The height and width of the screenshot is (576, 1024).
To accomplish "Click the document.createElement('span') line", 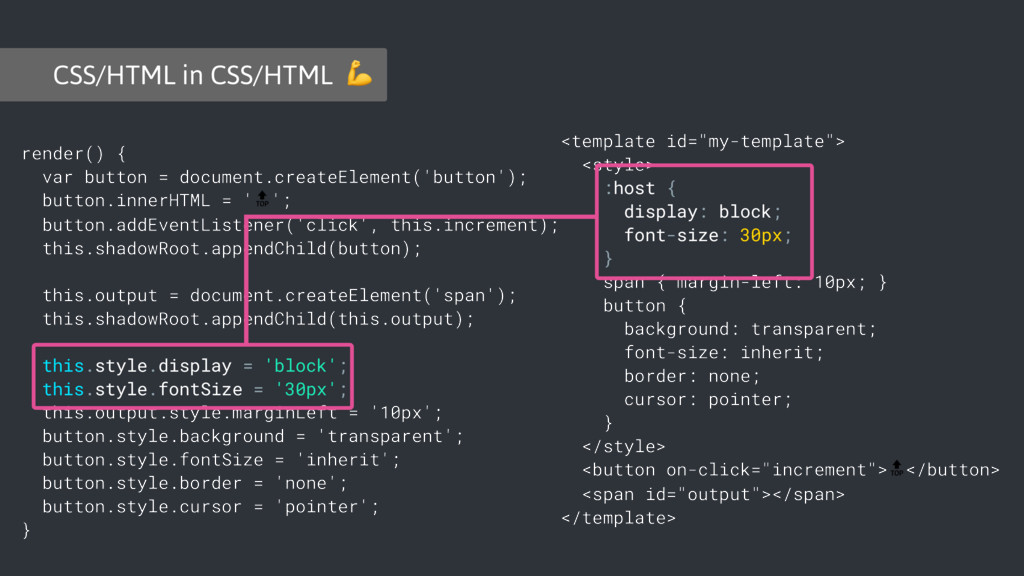I will (x=279, y=296).
